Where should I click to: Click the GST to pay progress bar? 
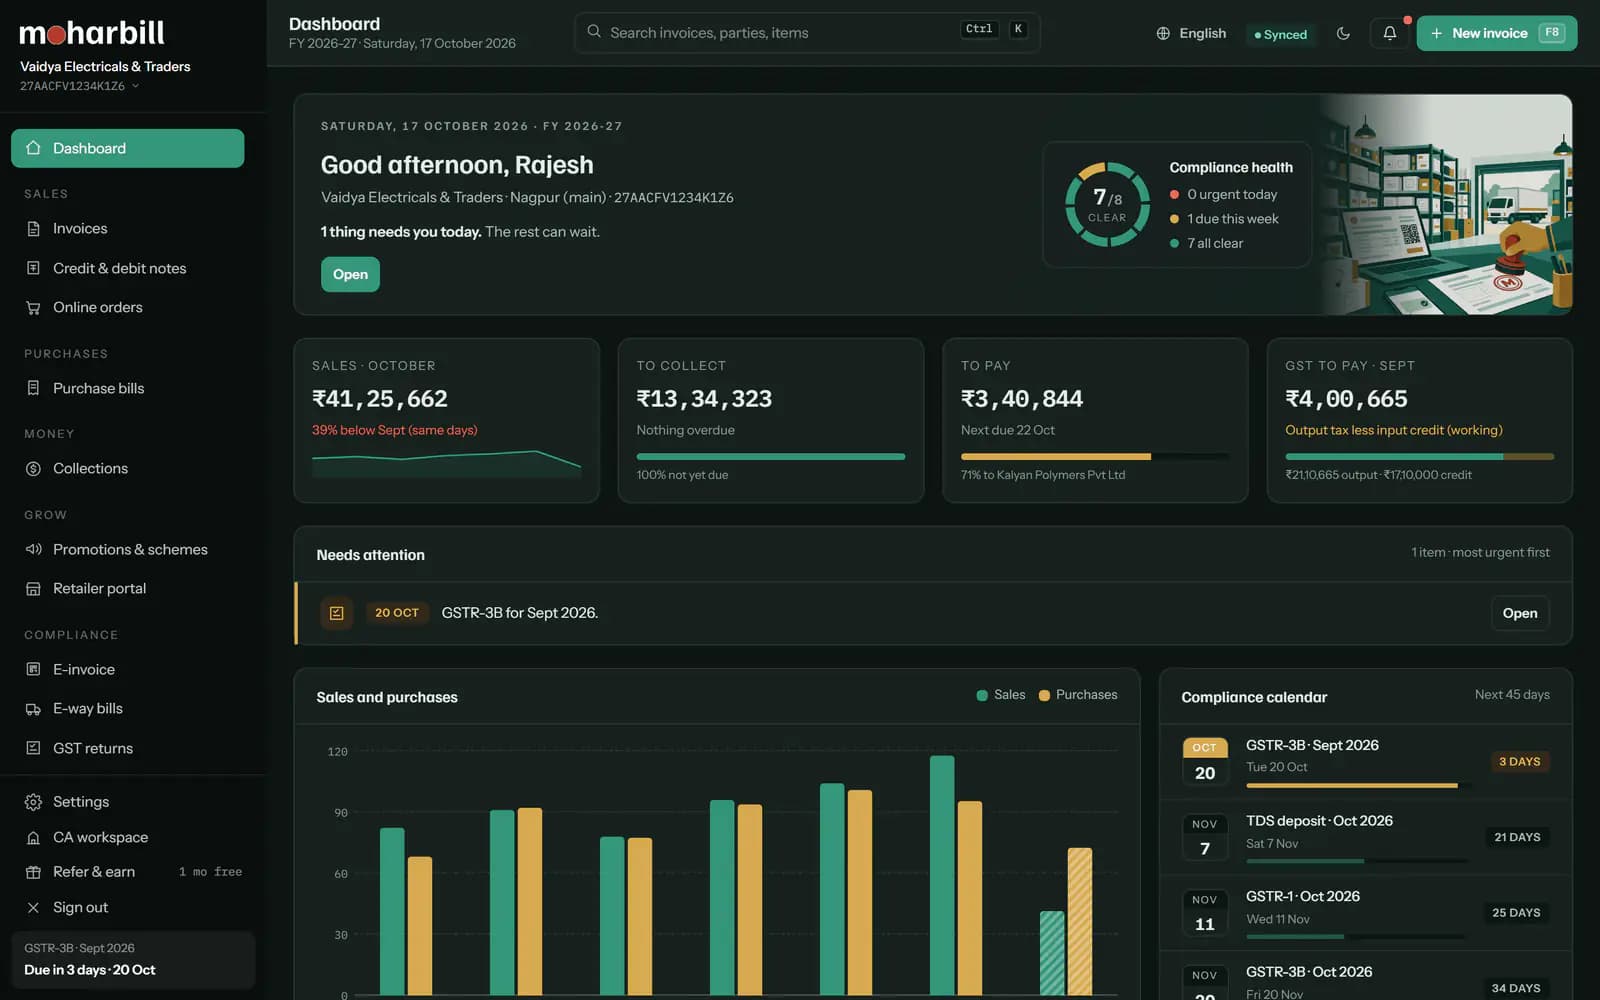(x=1419, y=457)
